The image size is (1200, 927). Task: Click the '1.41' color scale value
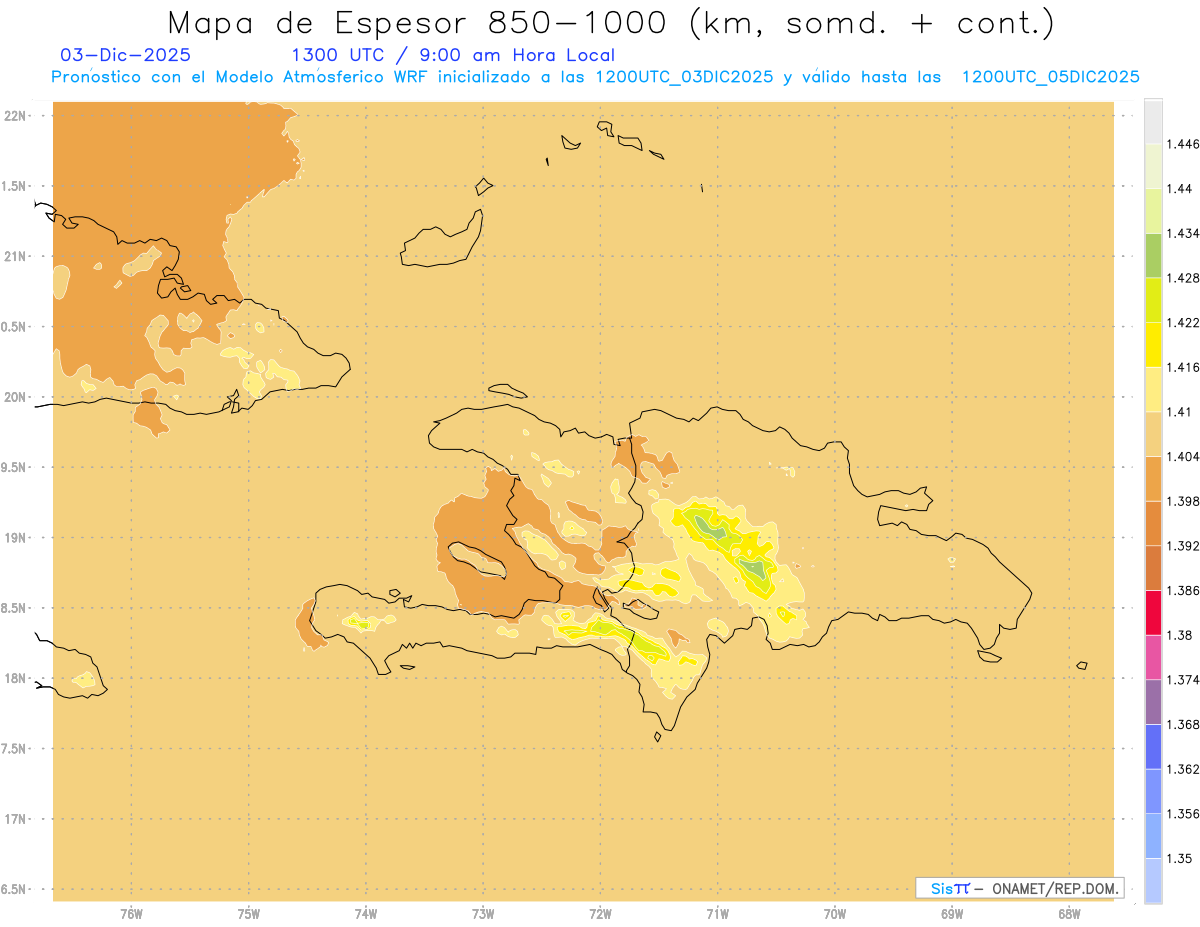click(1179, 412)
